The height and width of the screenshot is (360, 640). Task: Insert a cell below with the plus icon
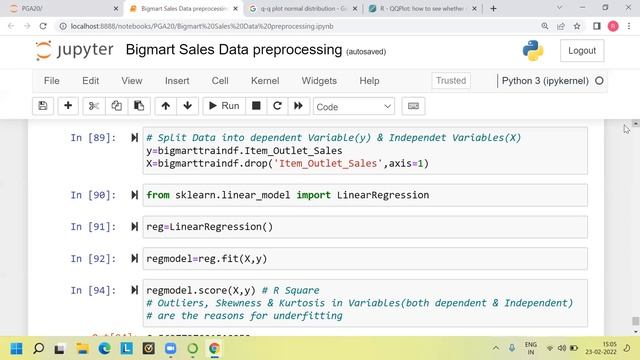tap(68, 106)
